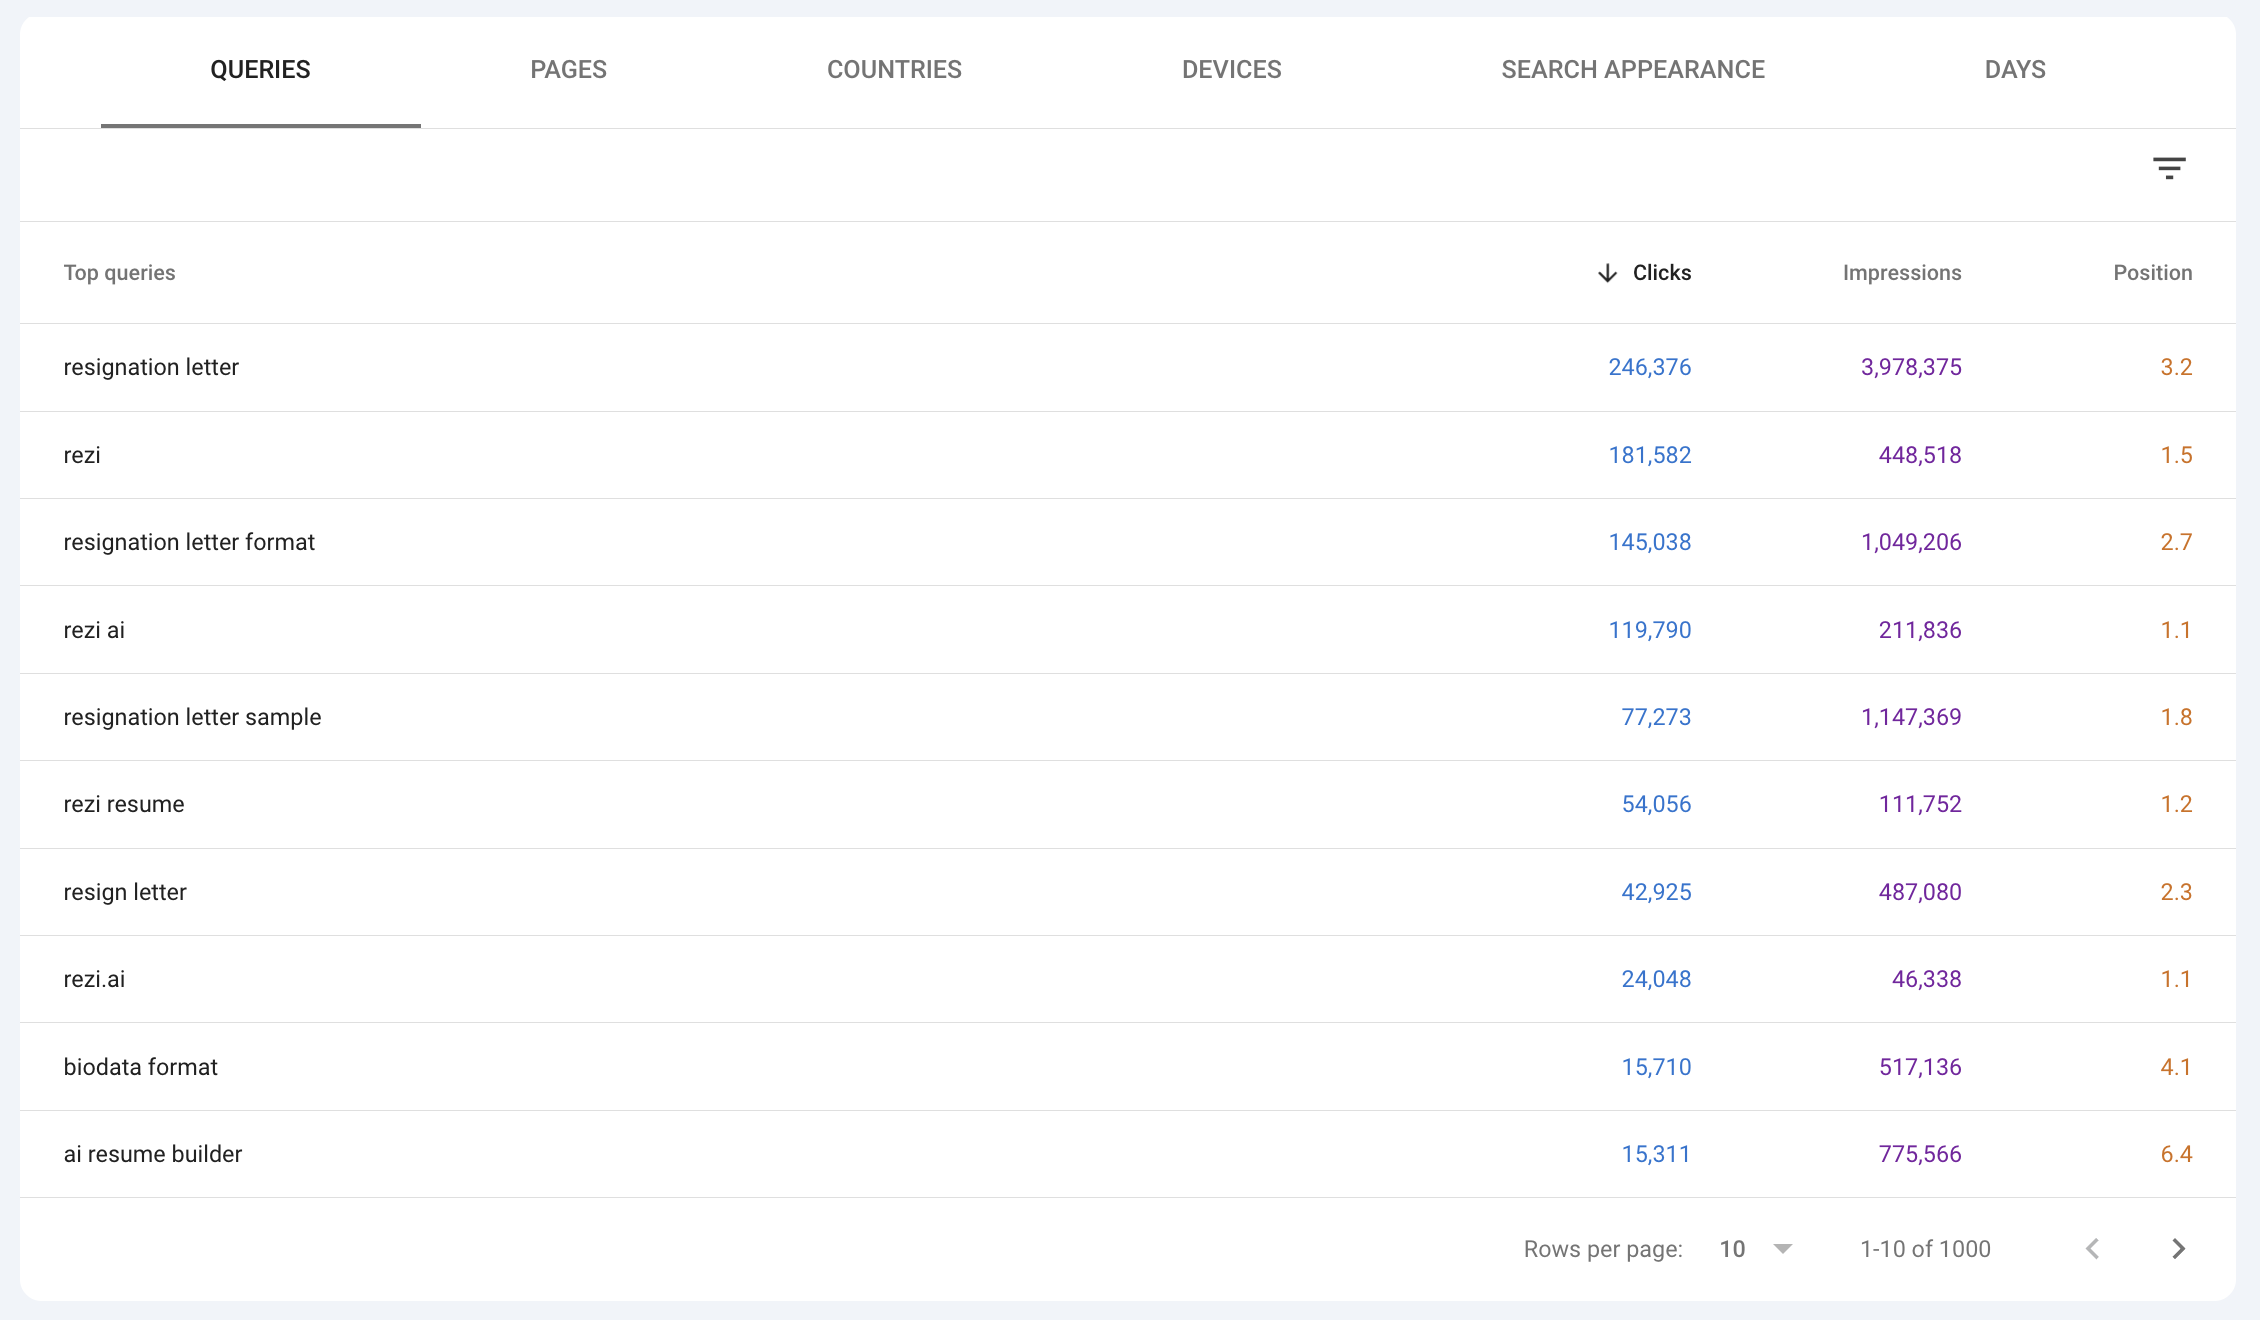This screenshot has height=1320, width=2260.
Task: Click the Clicks sort arrow
Action: 1607,273
